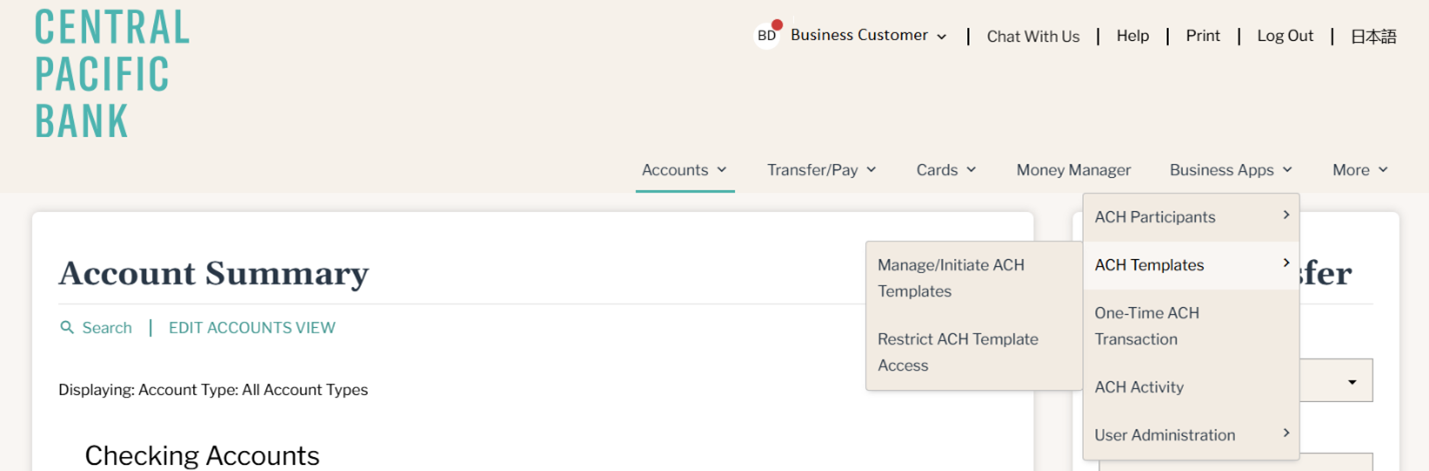1429x471 pixels.
Task: Expand the More menu
Action: pos(1360,170)
